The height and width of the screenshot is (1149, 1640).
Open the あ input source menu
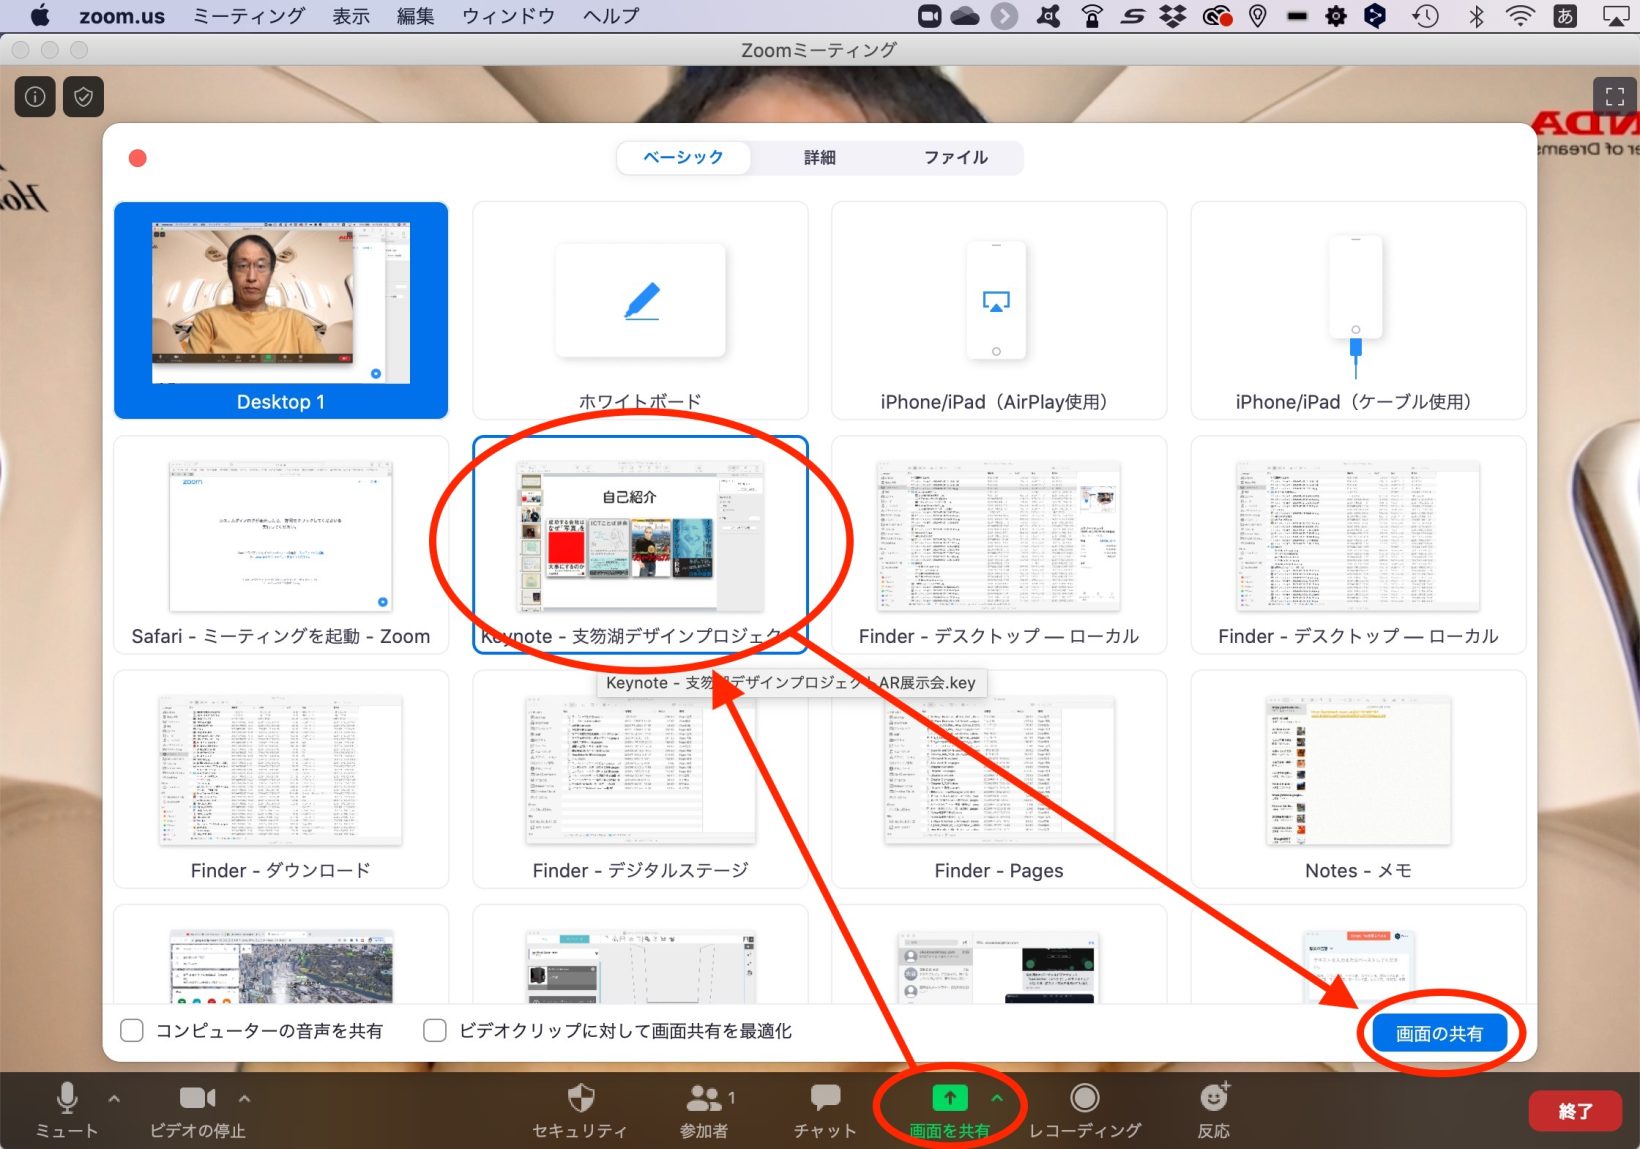pos(1565,15)
